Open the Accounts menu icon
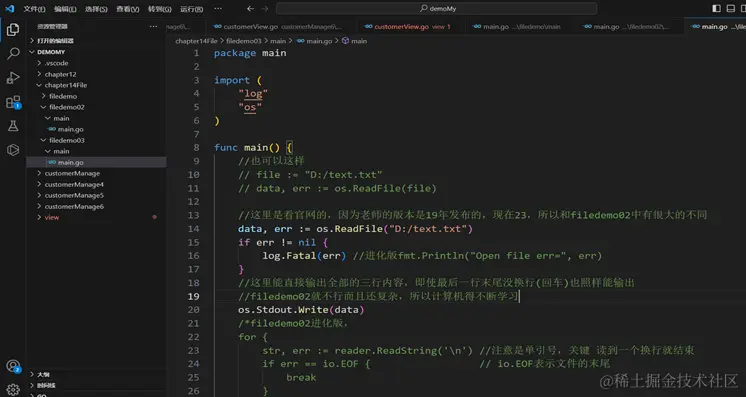Viewport: 746px width, 397px height. coord(13,366)
